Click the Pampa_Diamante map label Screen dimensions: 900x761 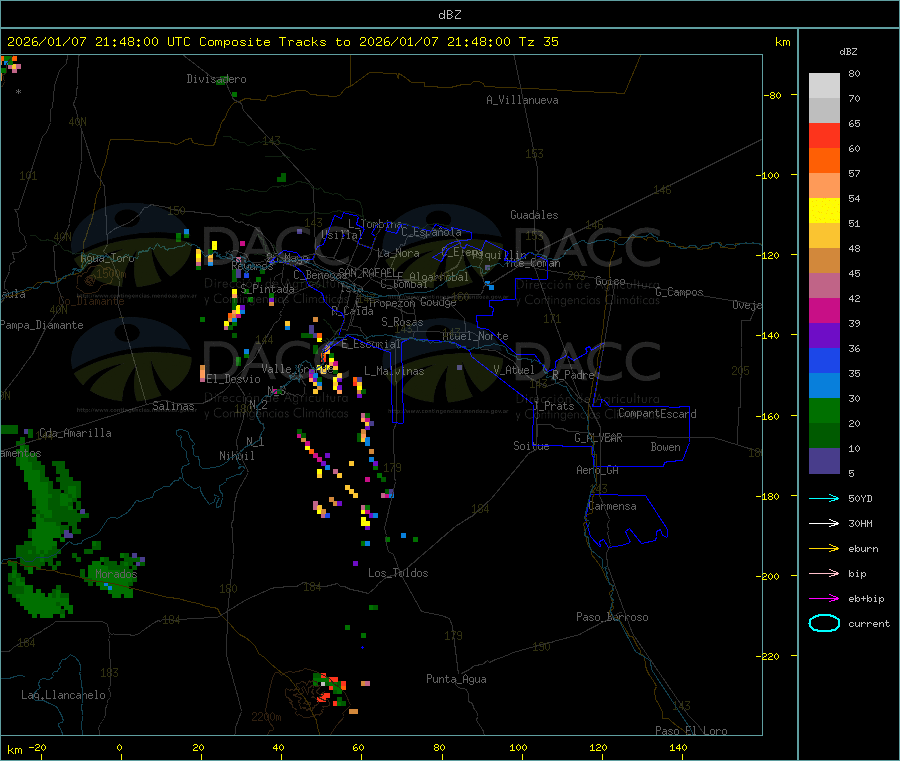point(42,325)
